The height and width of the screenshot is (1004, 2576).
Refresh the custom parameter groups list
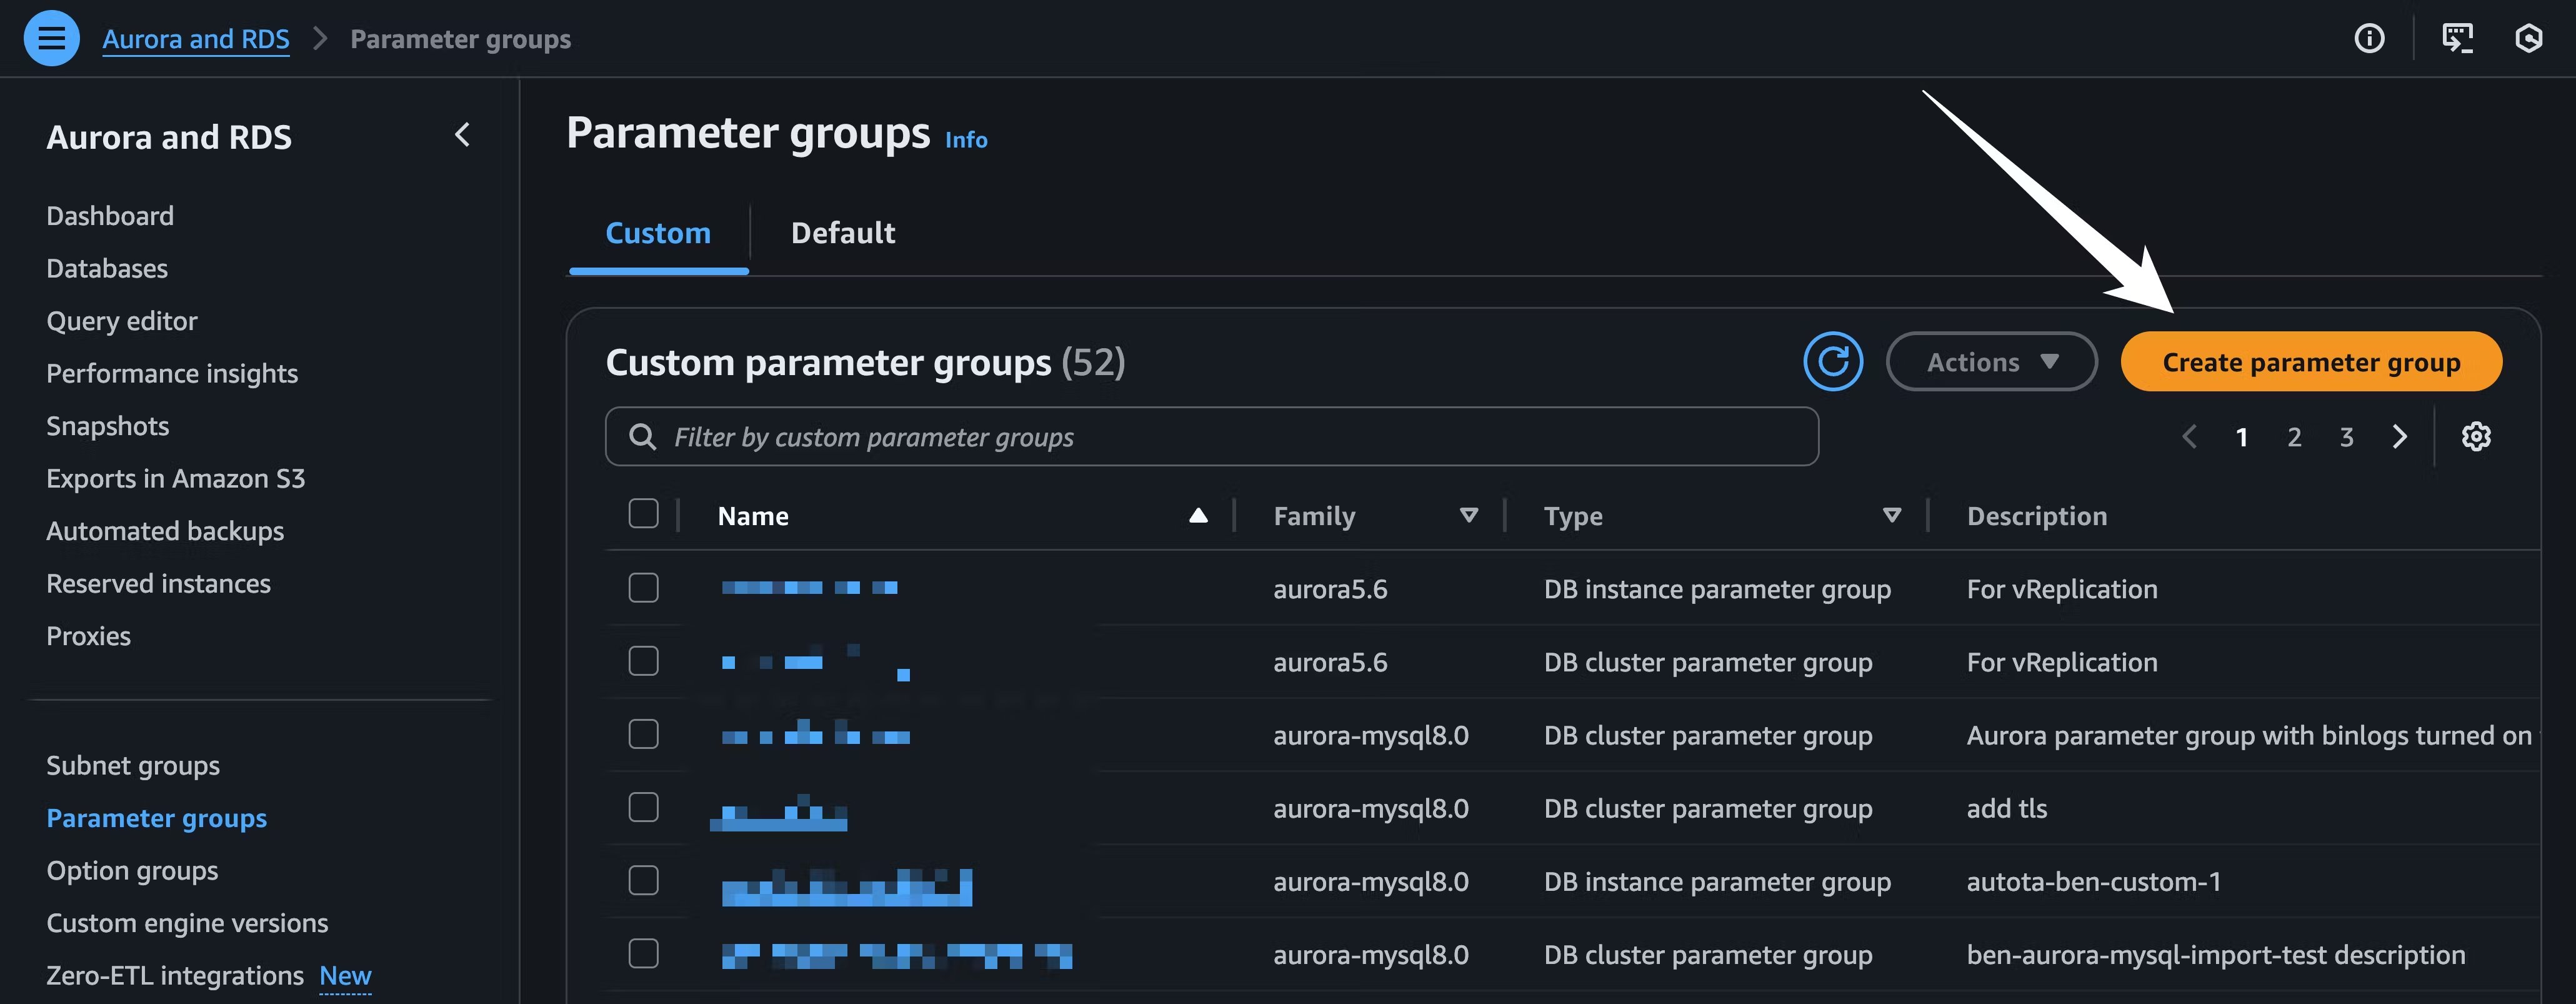pyautogui.click(x=1832, y=361)
